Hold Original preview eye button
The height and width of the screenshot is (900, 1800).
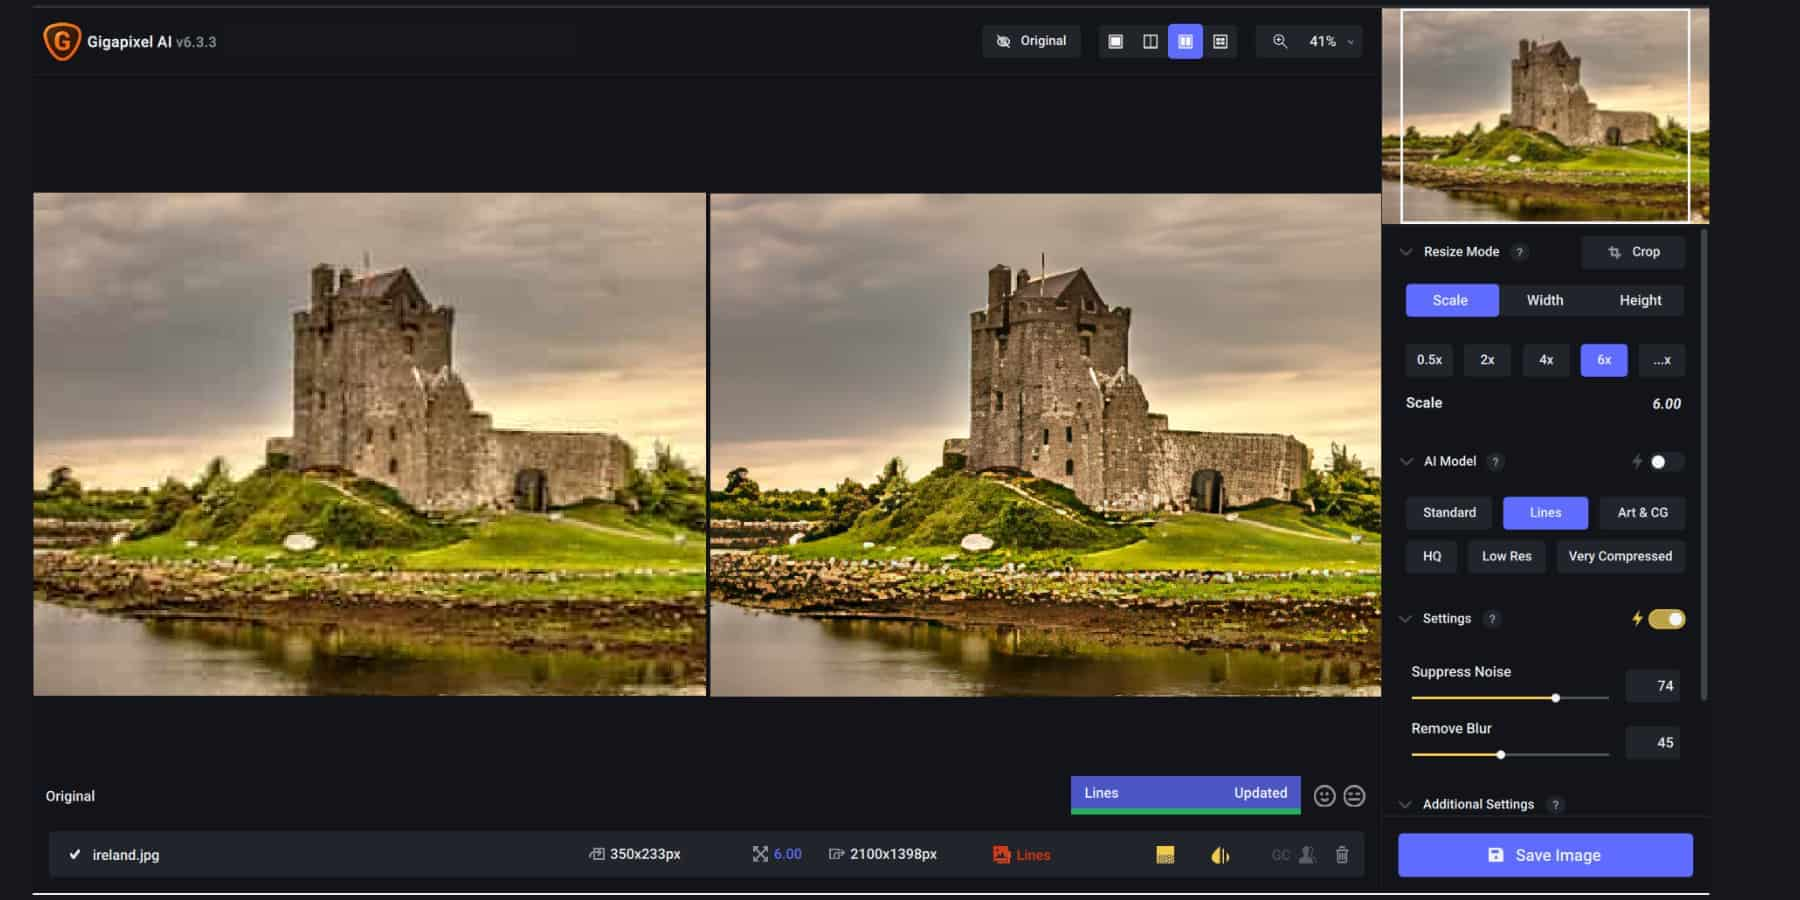[x=1031, y=41]
